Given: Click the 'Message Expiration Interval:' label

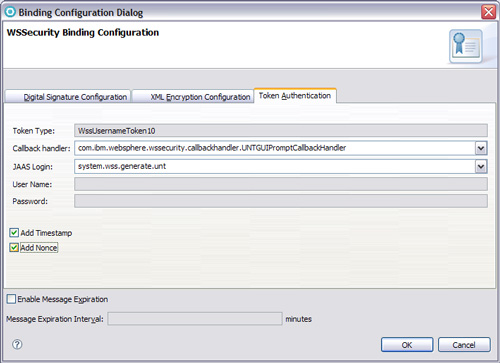Looking at the screenshot, I should [55, 319].
